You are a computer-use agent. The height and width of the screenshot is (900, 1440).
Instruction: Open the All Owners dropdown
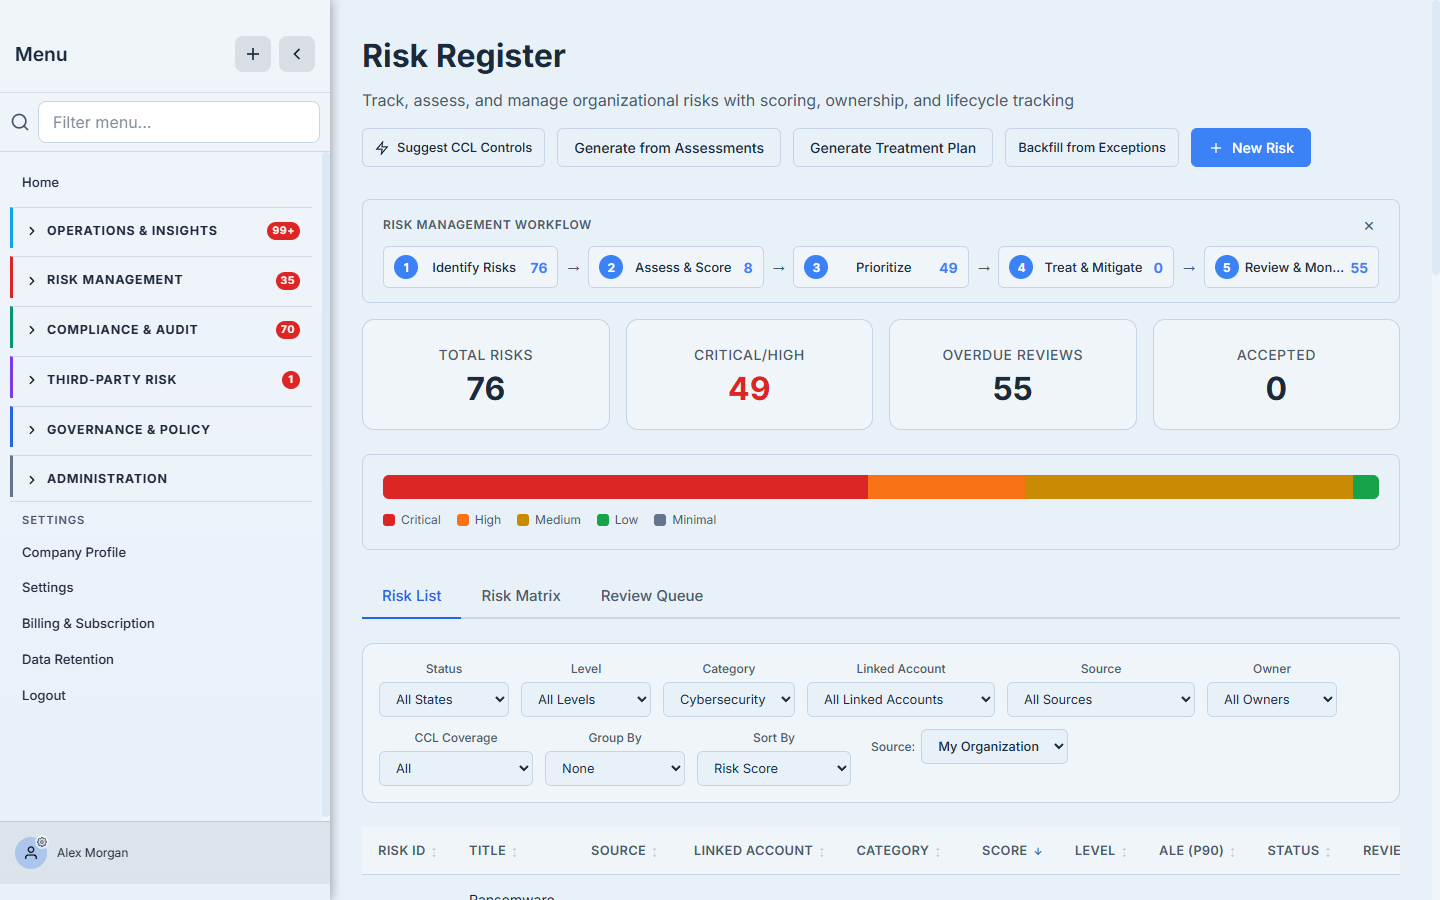[1272, 700]
